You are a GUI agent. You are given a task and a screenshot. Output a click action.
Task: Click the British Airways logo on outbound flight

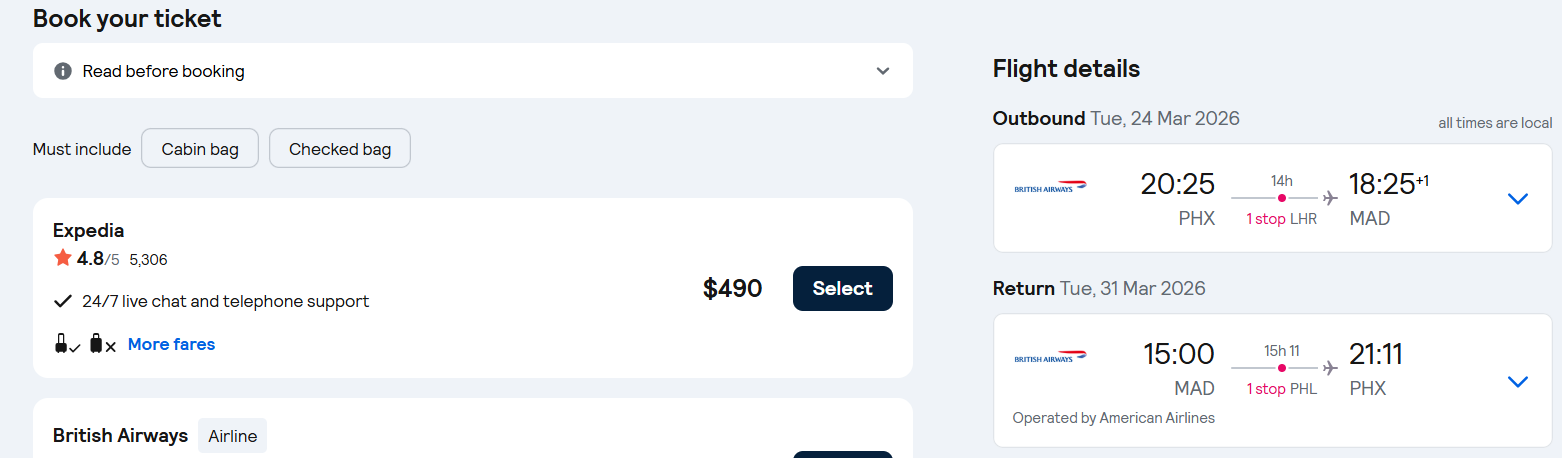pyautogui.click(x=1050, y=187)
